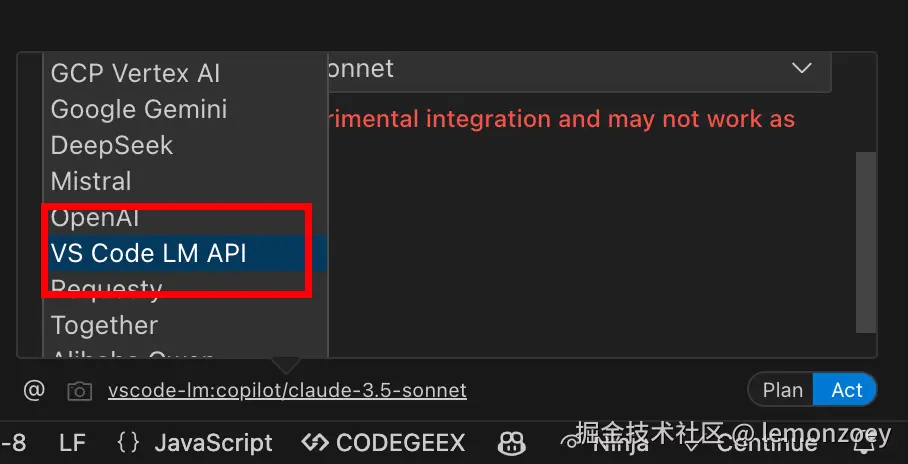Select Mistral in provider dropdown
Image resolution: width=908 pixels, height=464 pixels.
tap(91, 181)
